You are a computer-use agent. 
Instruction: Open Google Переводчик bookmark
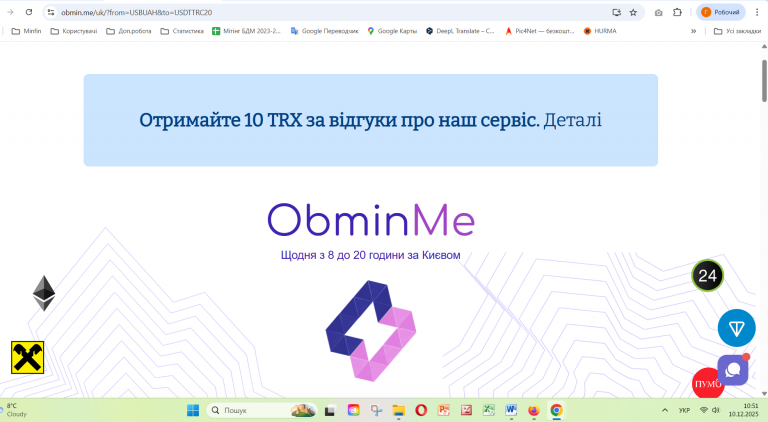point(324,31)
